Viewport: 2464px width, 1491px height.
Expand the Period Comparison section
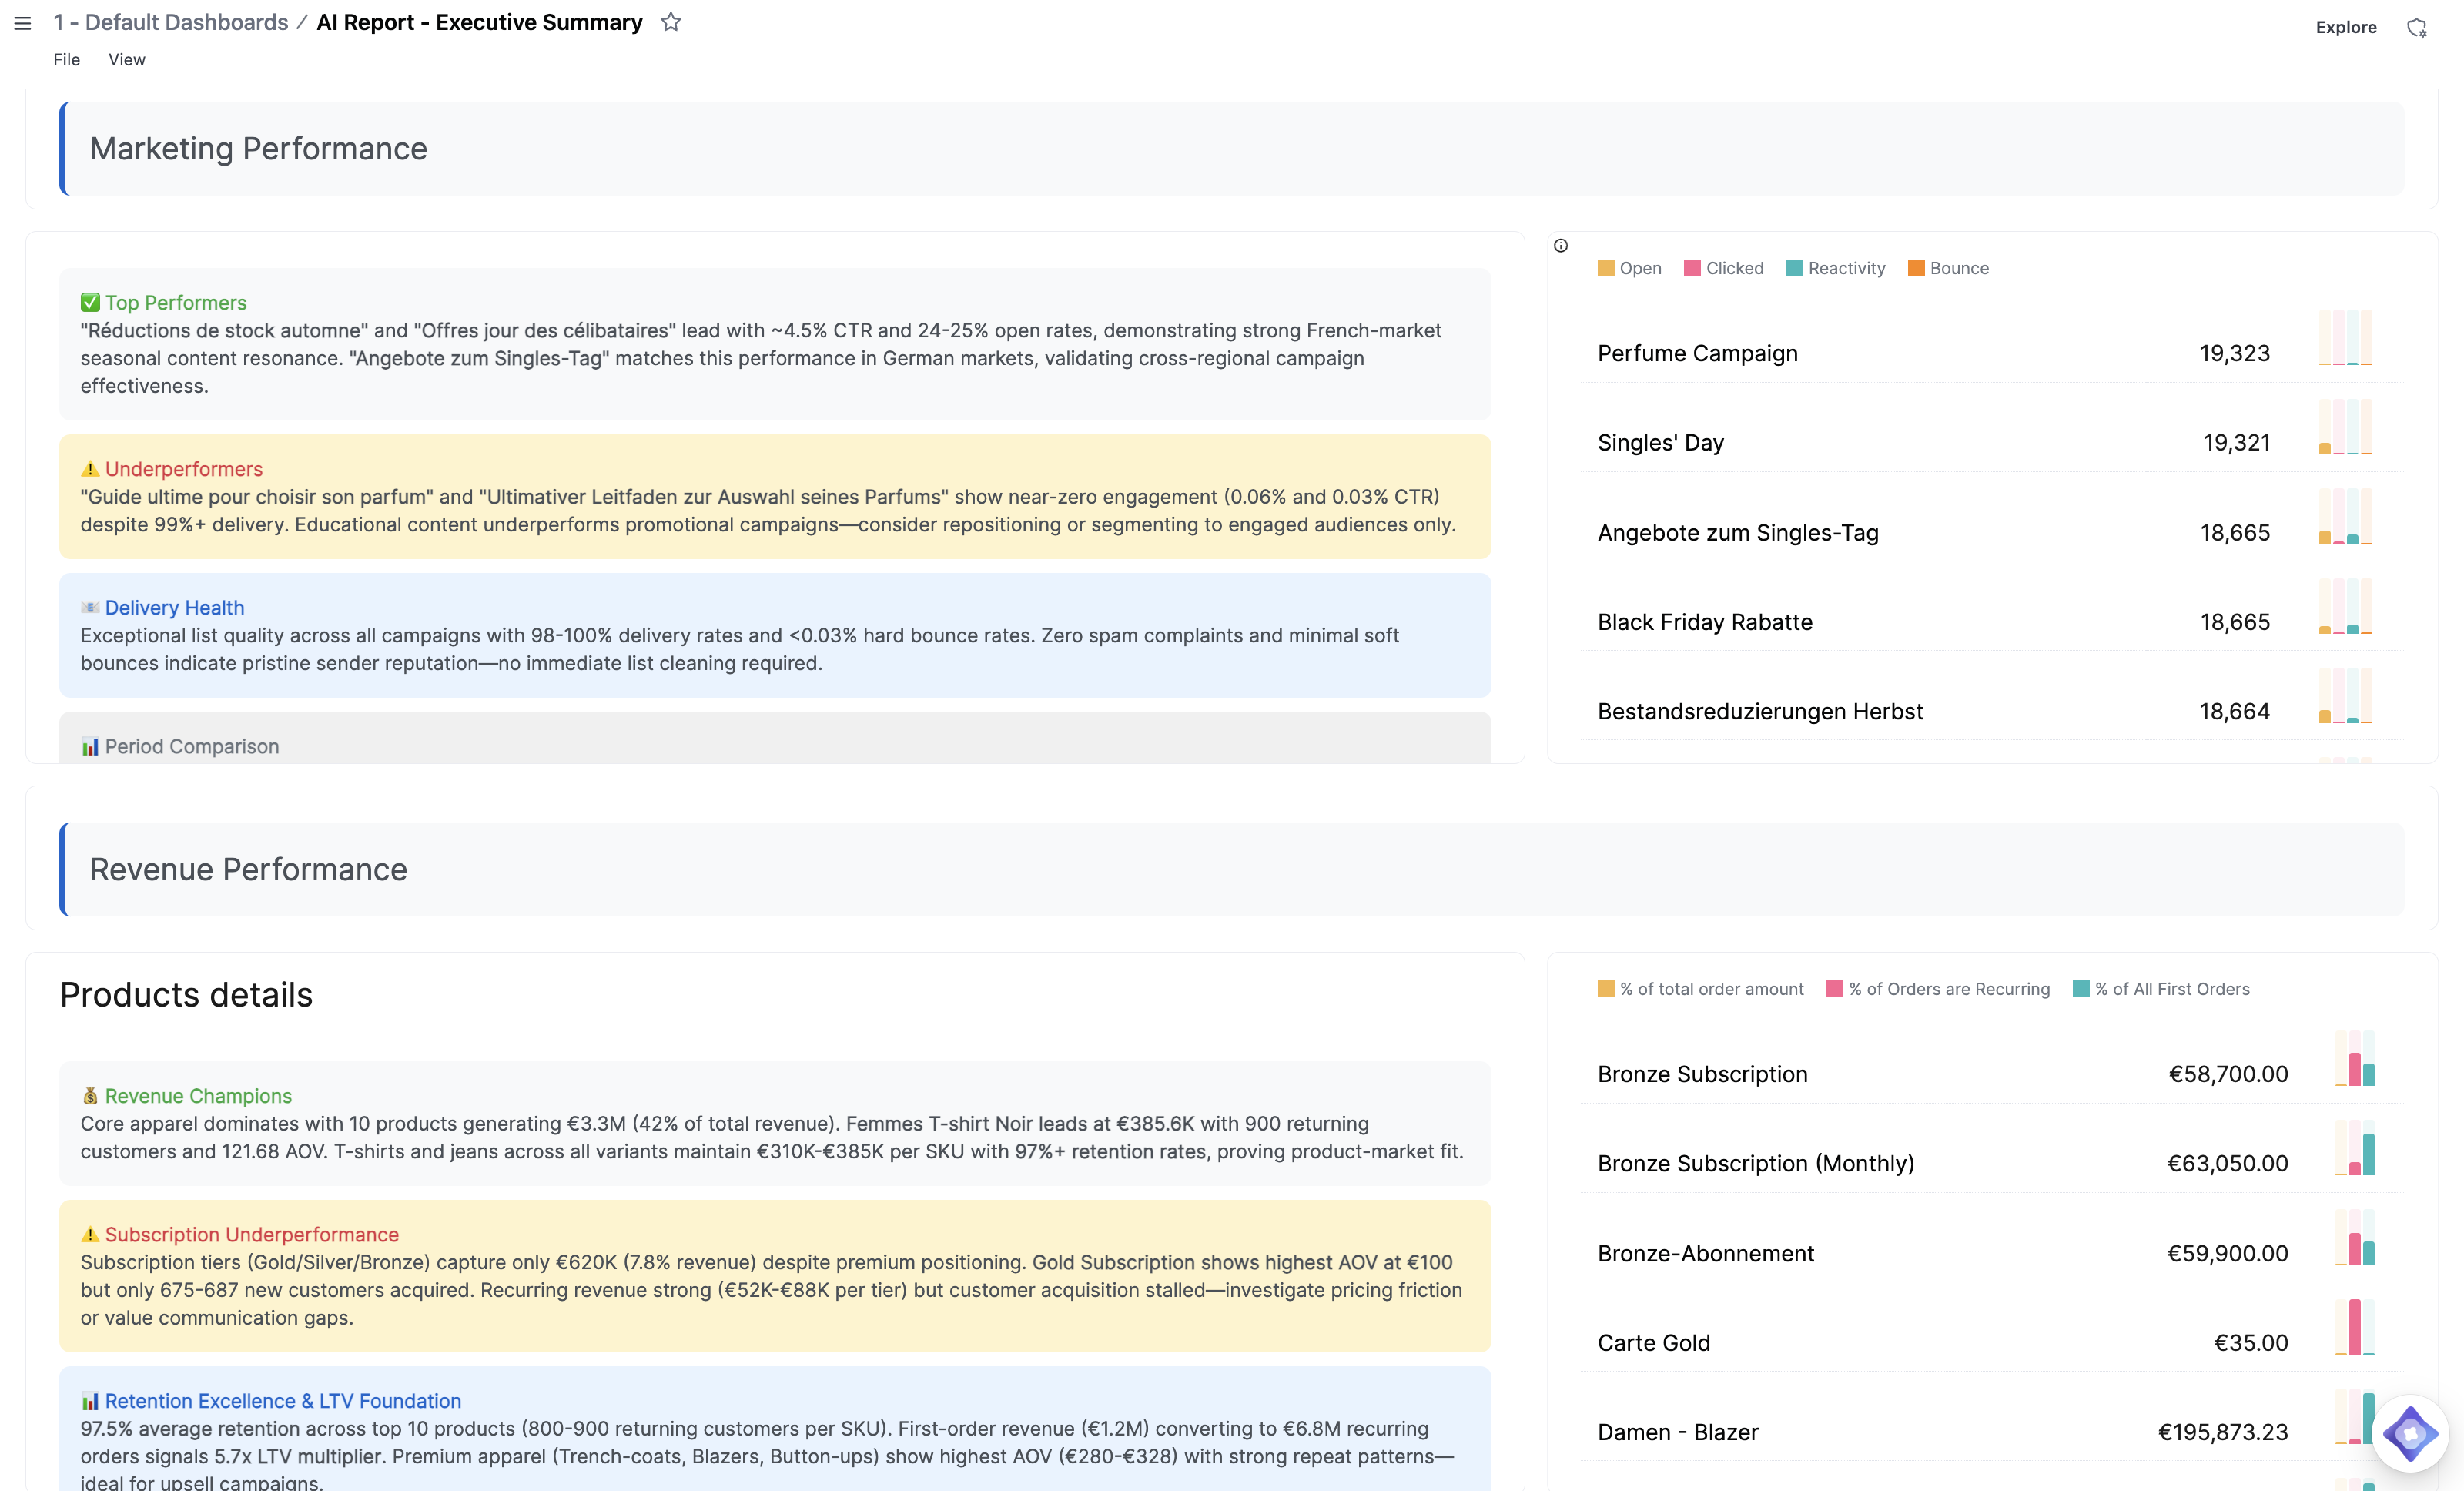point(190,746)
